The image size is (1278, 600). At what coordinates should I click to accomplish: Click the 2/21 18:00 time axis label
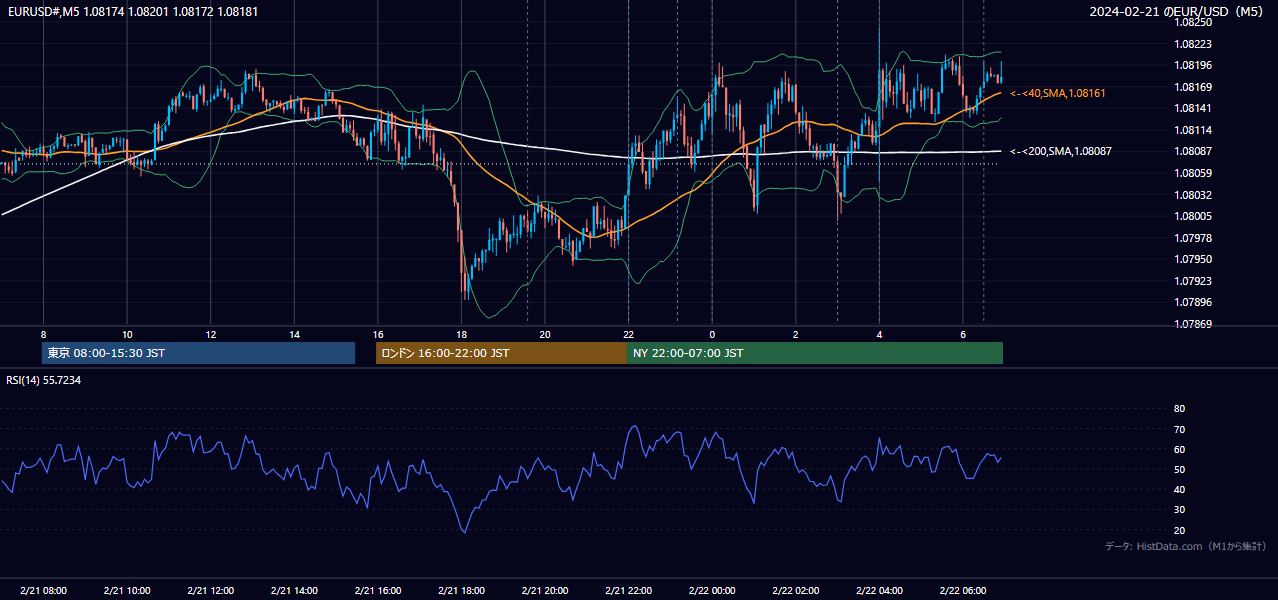point(461,591)
